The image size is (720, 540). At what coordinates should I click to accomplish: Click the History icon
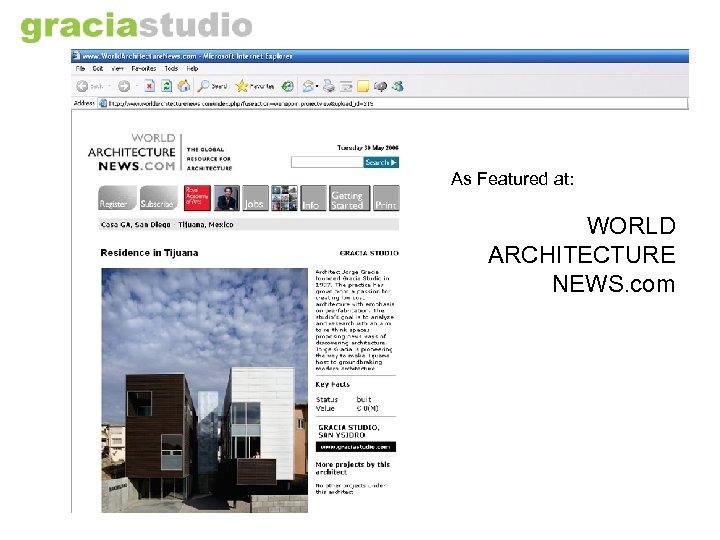pyautogui.click(x=287, y=86)
